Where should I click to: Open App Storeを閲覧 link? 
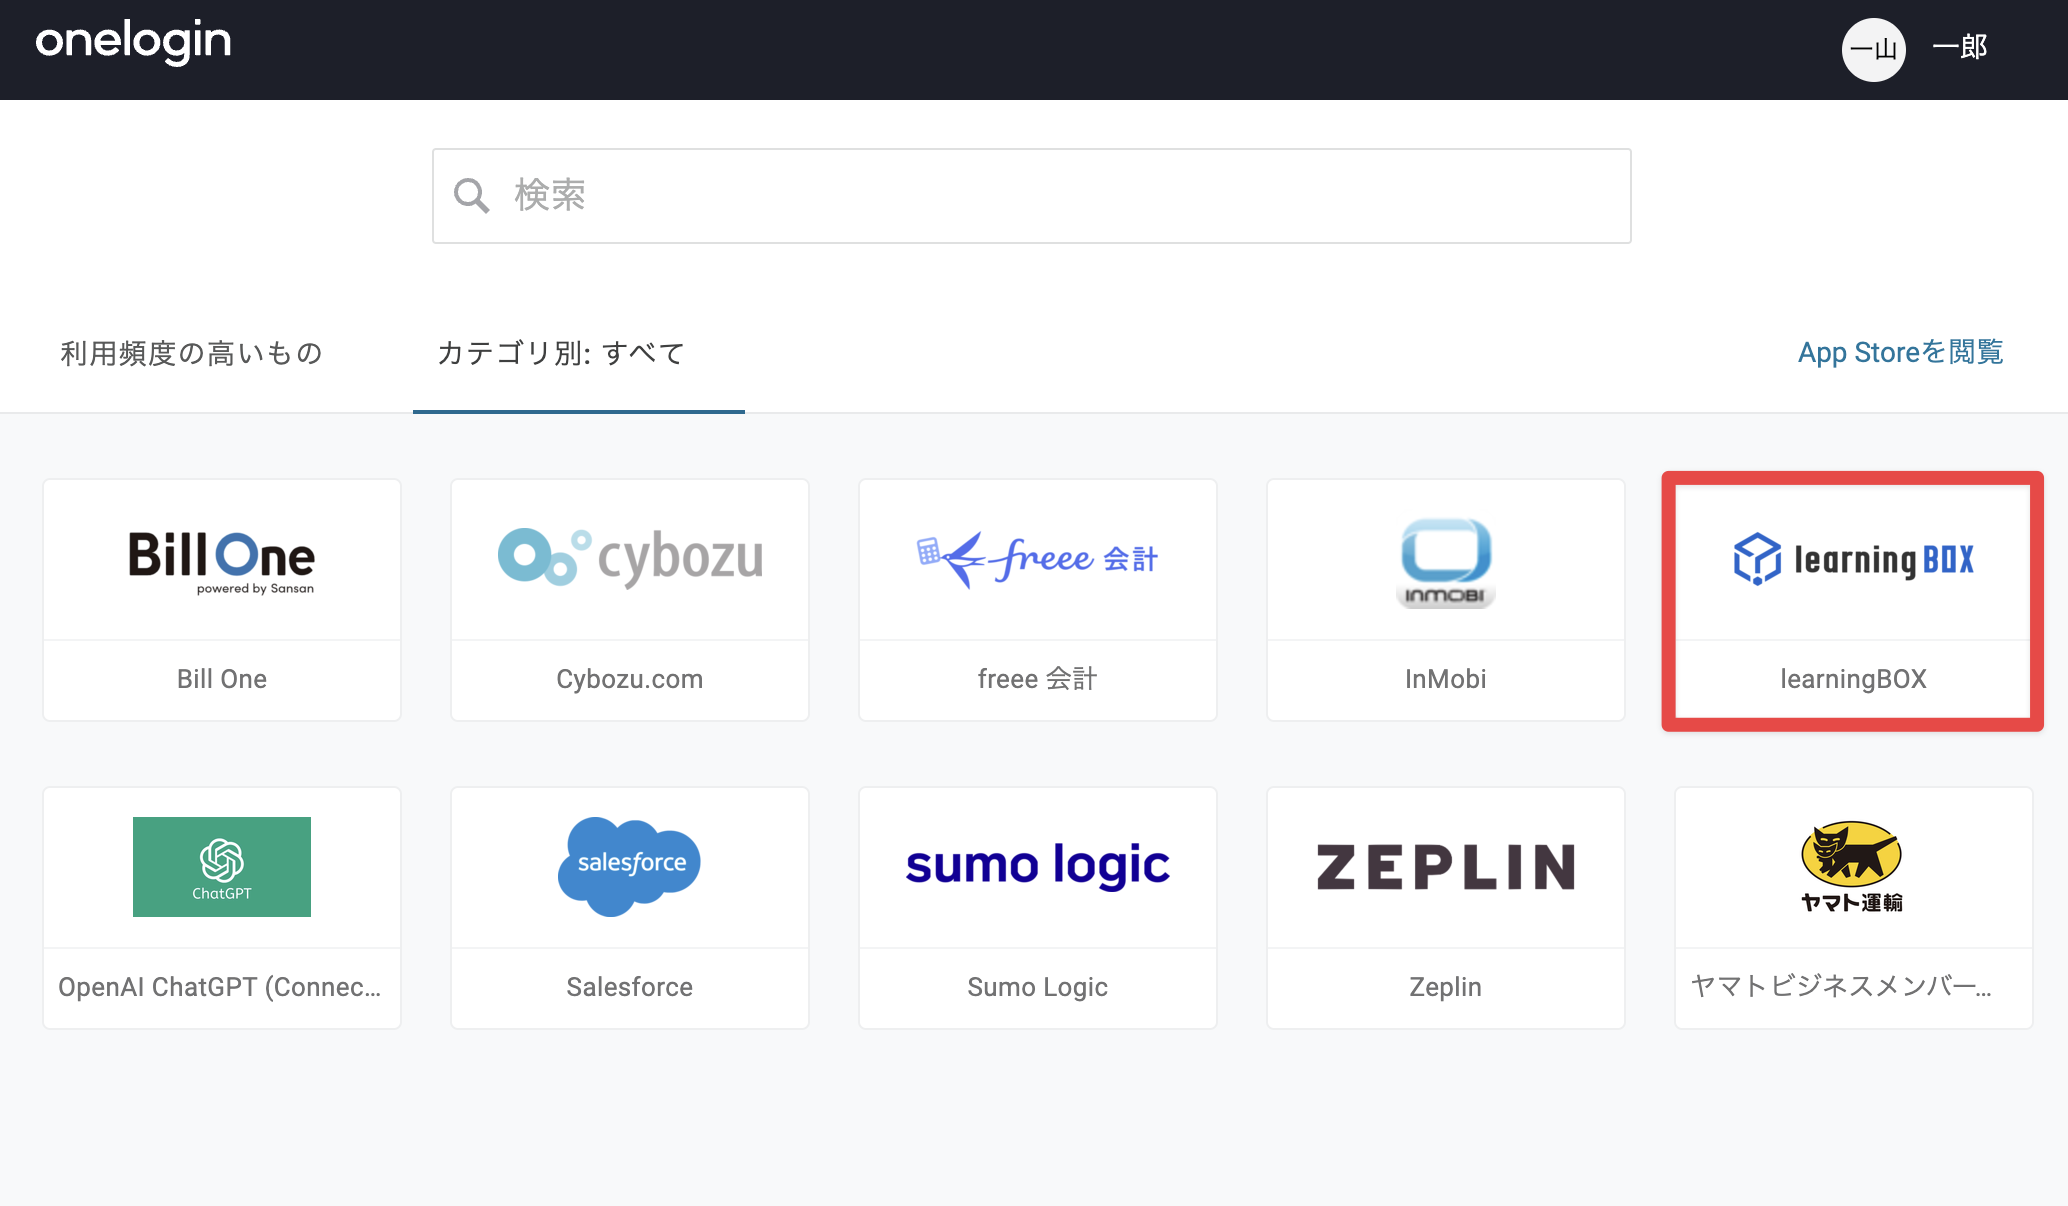pyautogui.click(x=1900, y=352)
